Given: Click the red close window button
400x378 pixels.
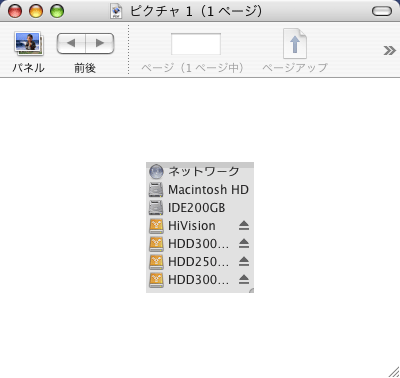Looking at the screenshot, I should (15, 11).
